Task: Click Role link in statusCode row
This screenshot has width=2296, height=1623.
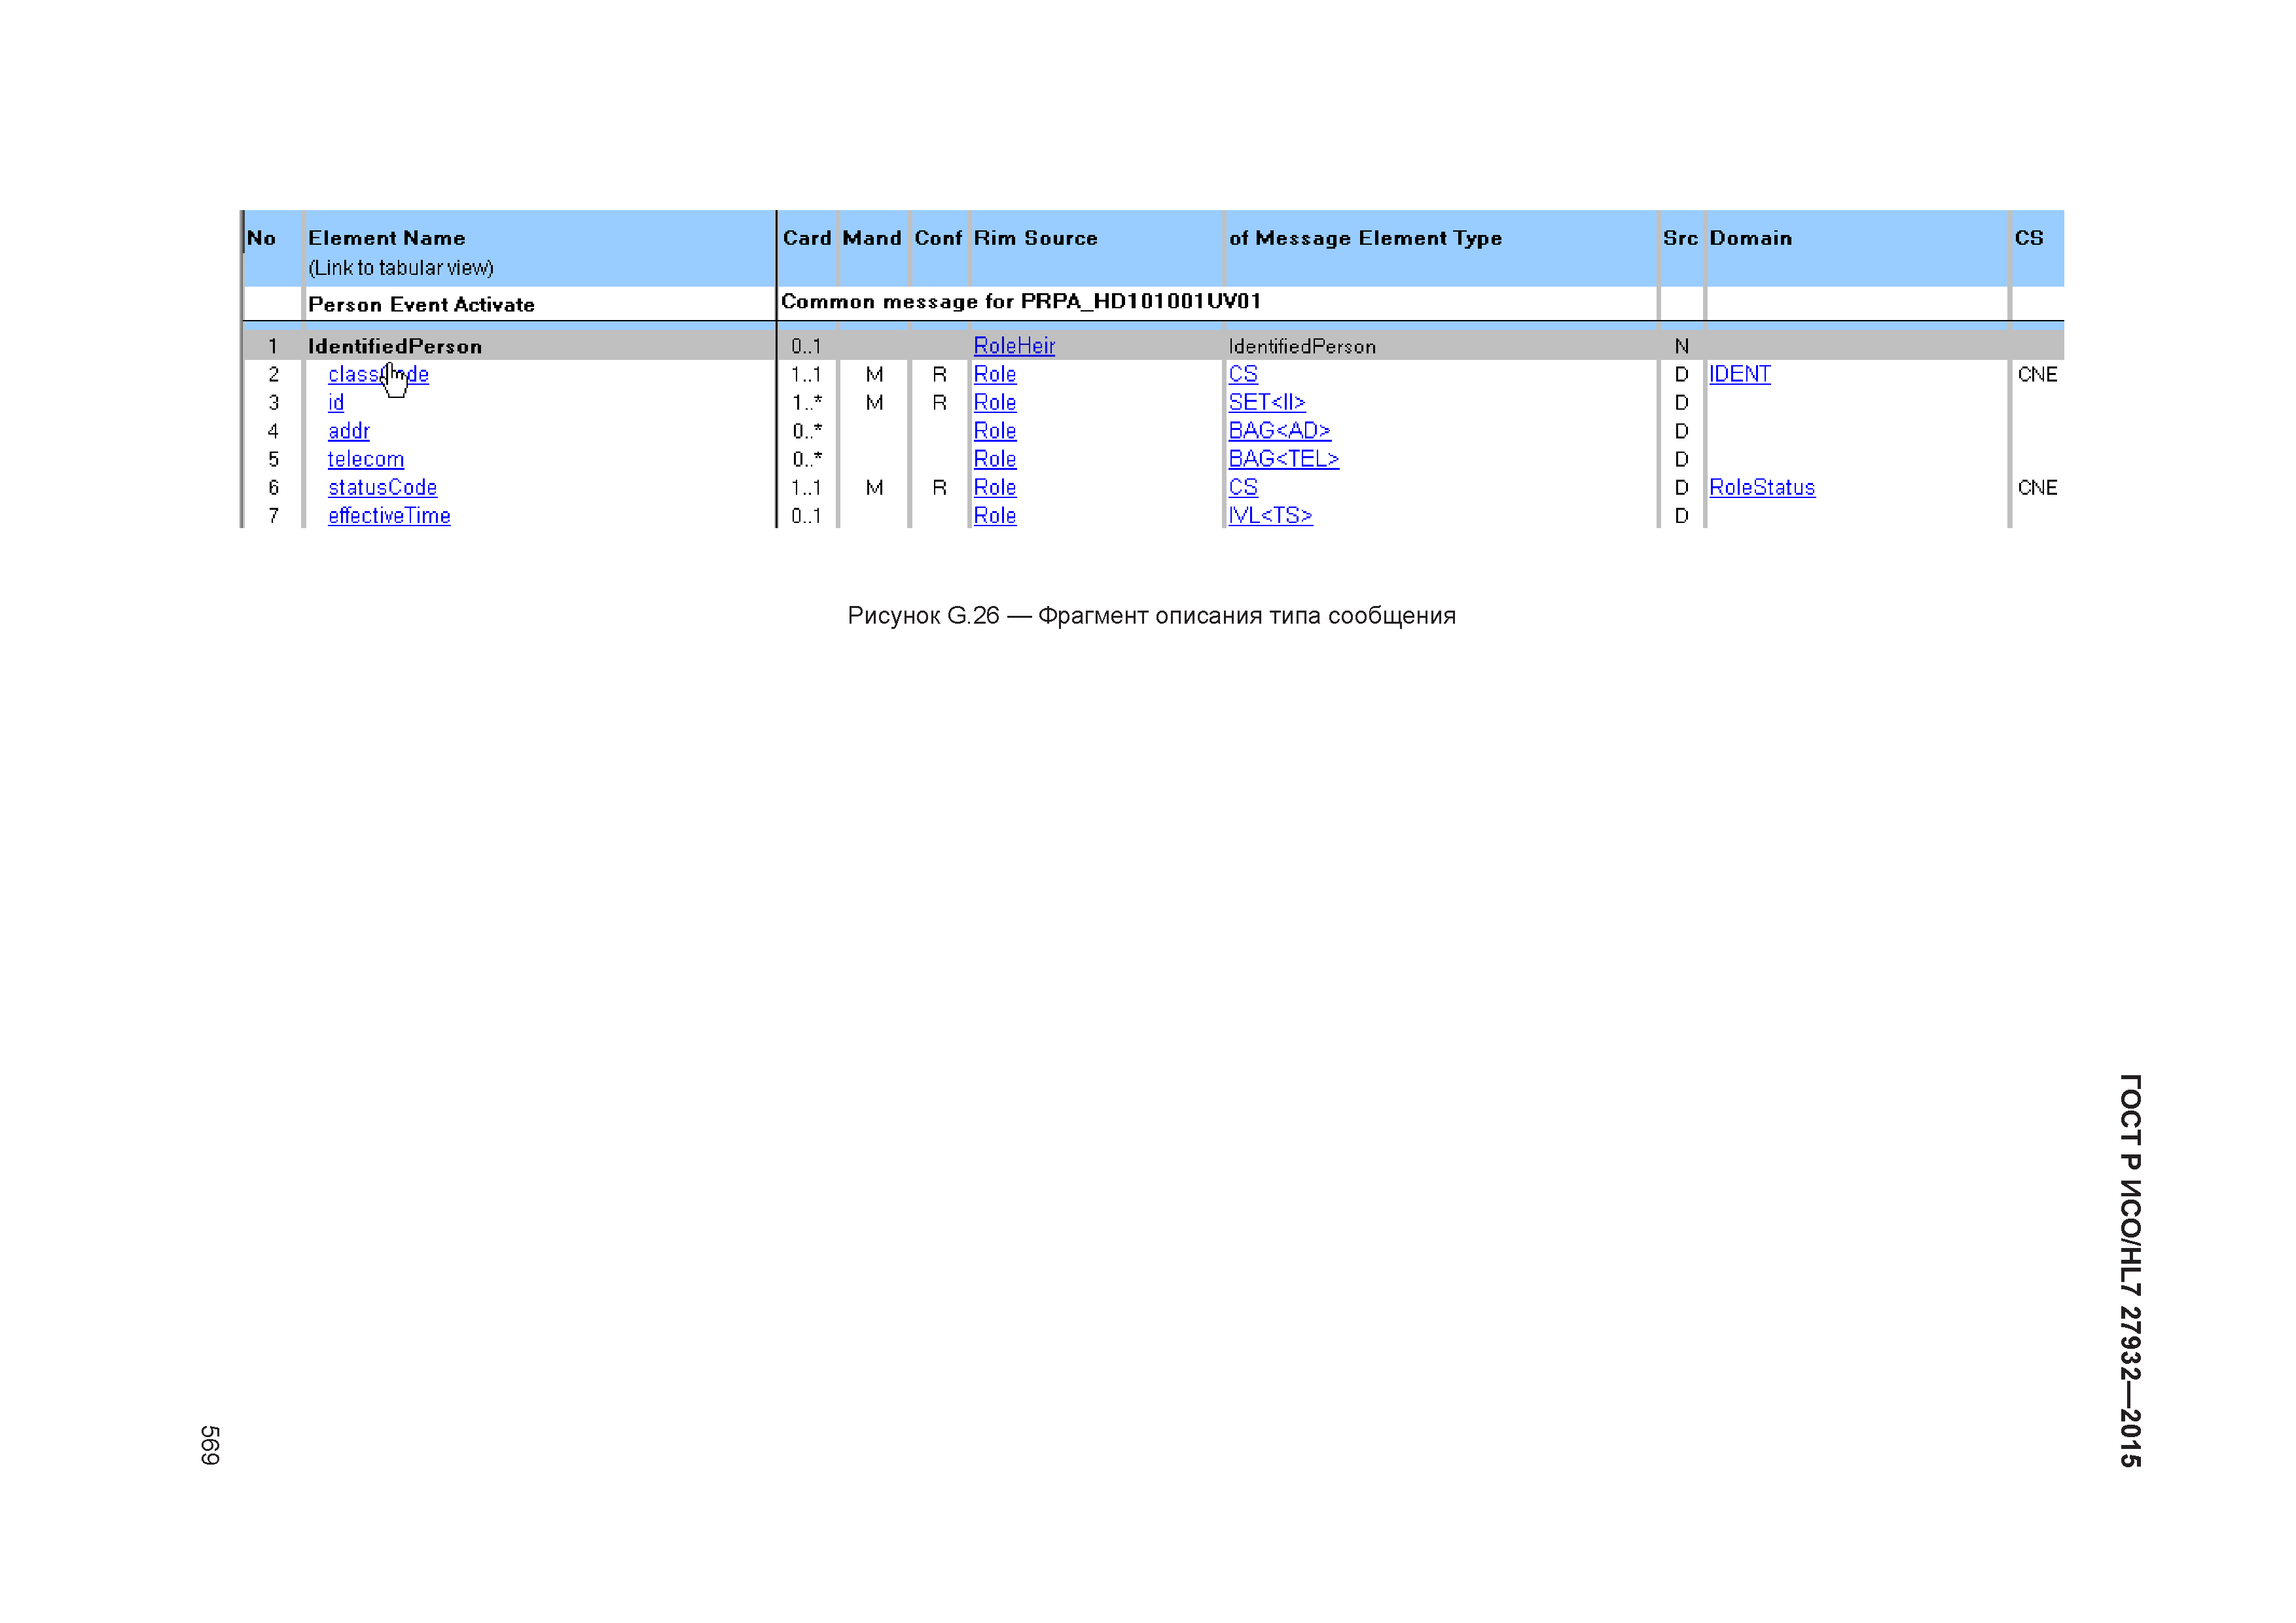Action: [x=995, y=487]
